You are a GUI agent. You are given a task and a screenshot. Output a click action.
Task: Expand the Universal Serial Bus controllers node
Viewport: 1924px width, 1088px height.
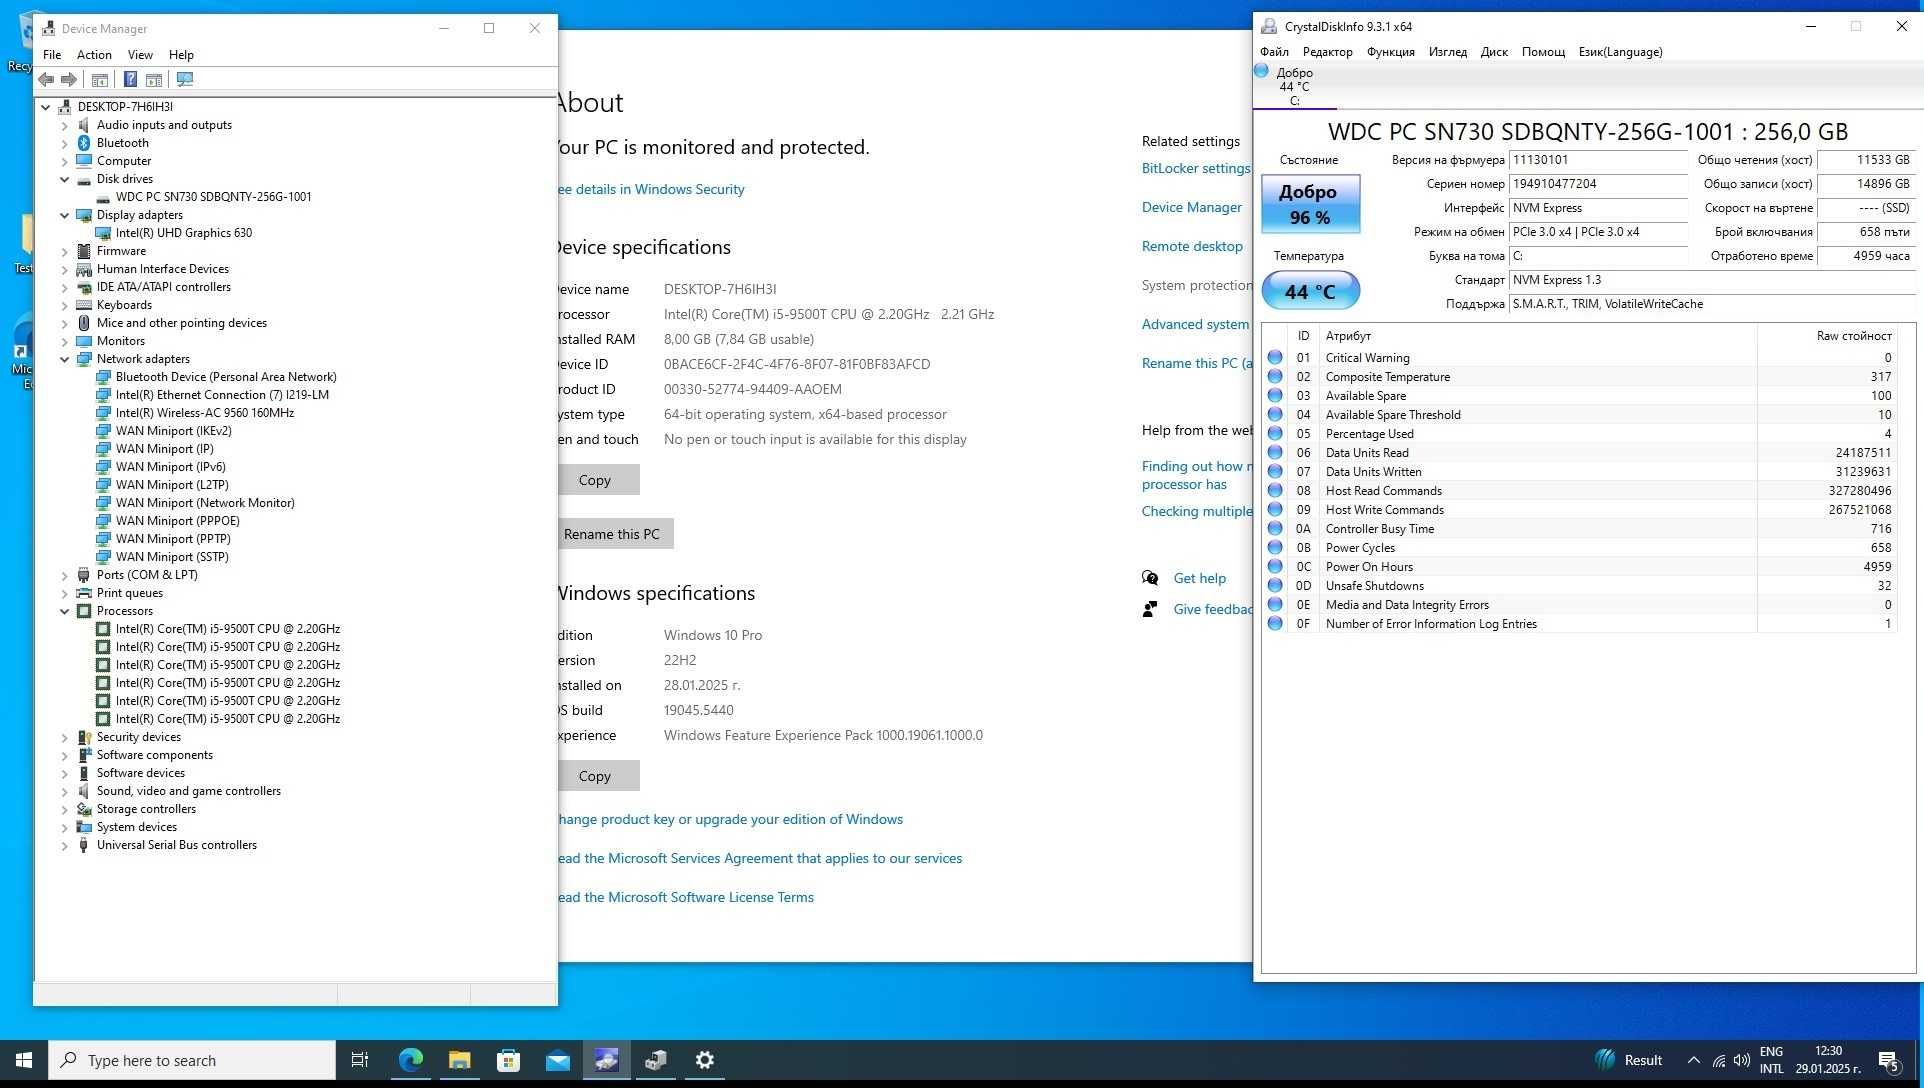65,845
